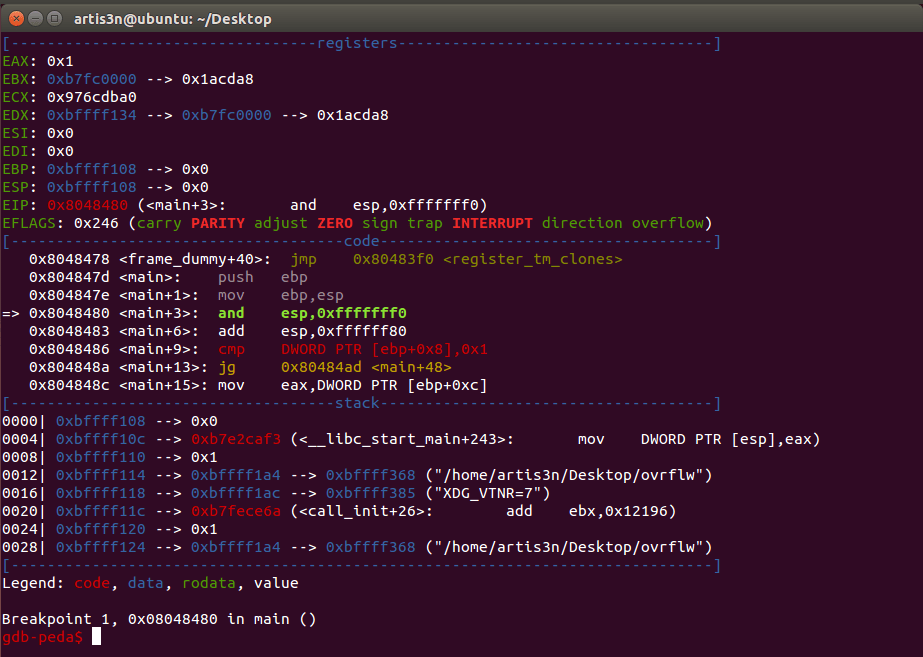The width and height of the screenshot is (923, 657).
Task: Select stack address 0xbffff114
Action: [x=101, y=475]
